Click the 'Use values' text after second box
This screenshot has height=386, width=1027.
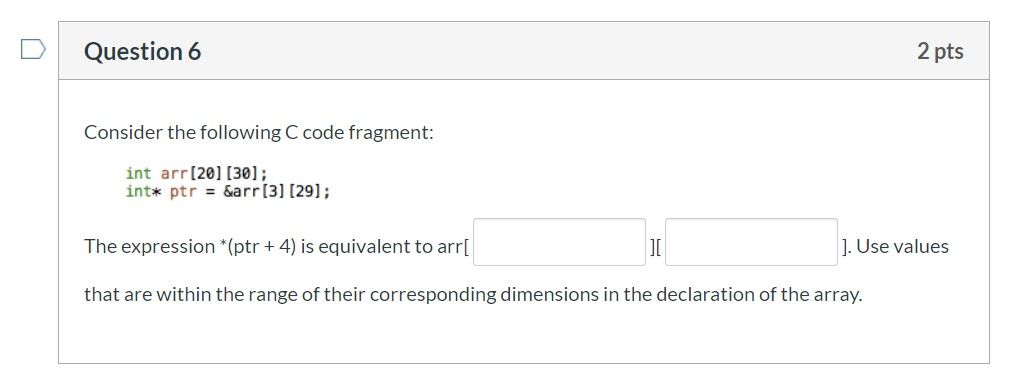click(902, 246)
